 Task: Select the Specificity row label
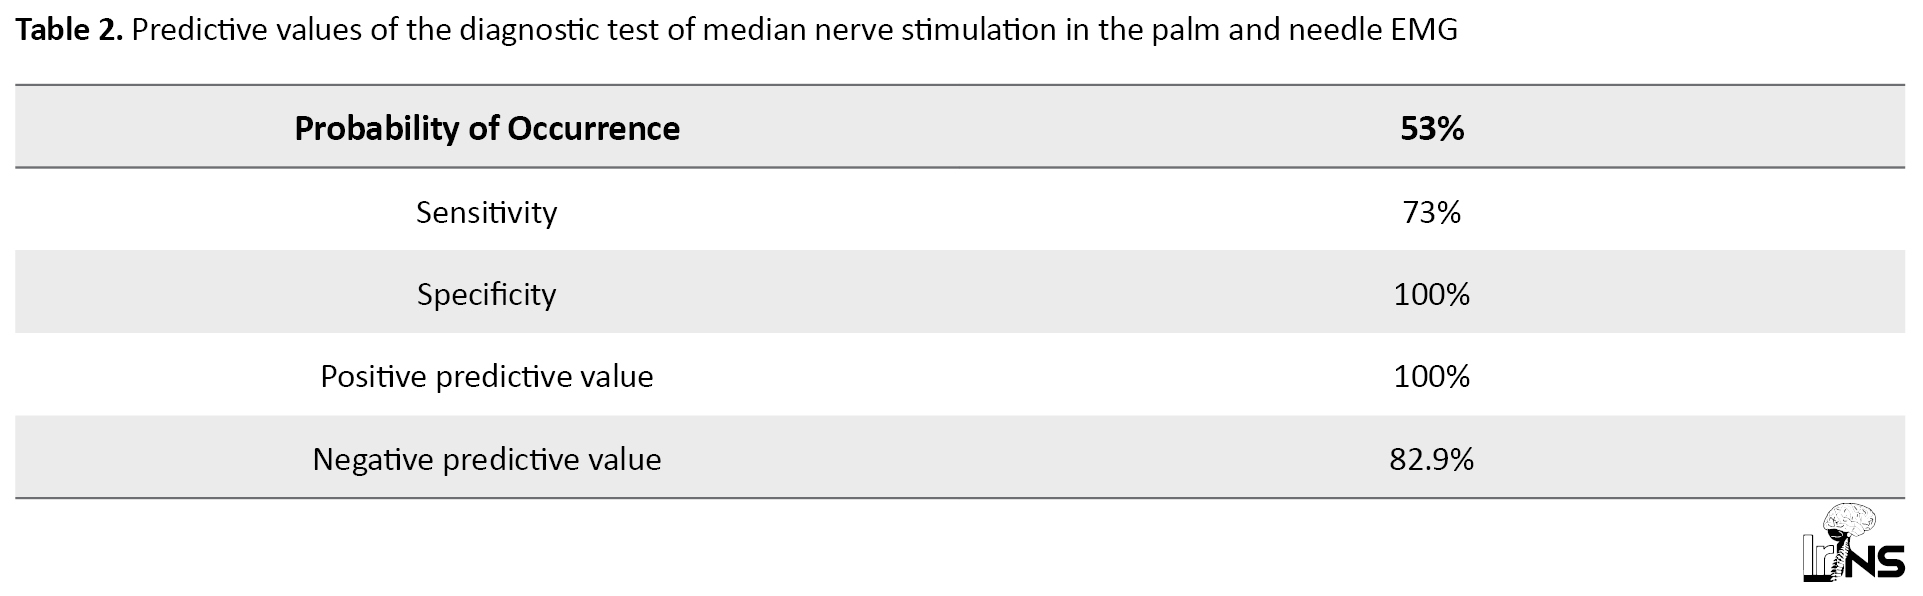(487, 294)
